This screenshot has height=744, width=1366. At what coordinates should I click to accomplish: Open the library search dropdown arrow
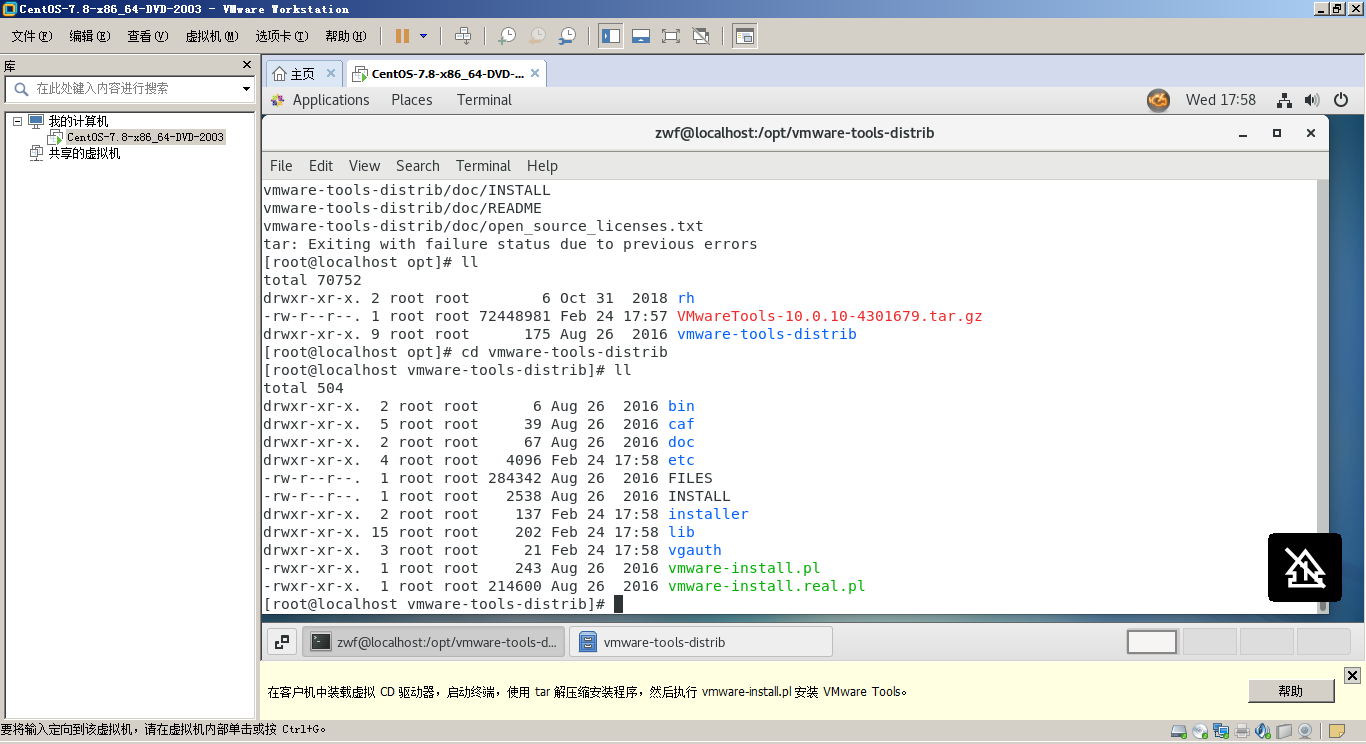point(246,89)
